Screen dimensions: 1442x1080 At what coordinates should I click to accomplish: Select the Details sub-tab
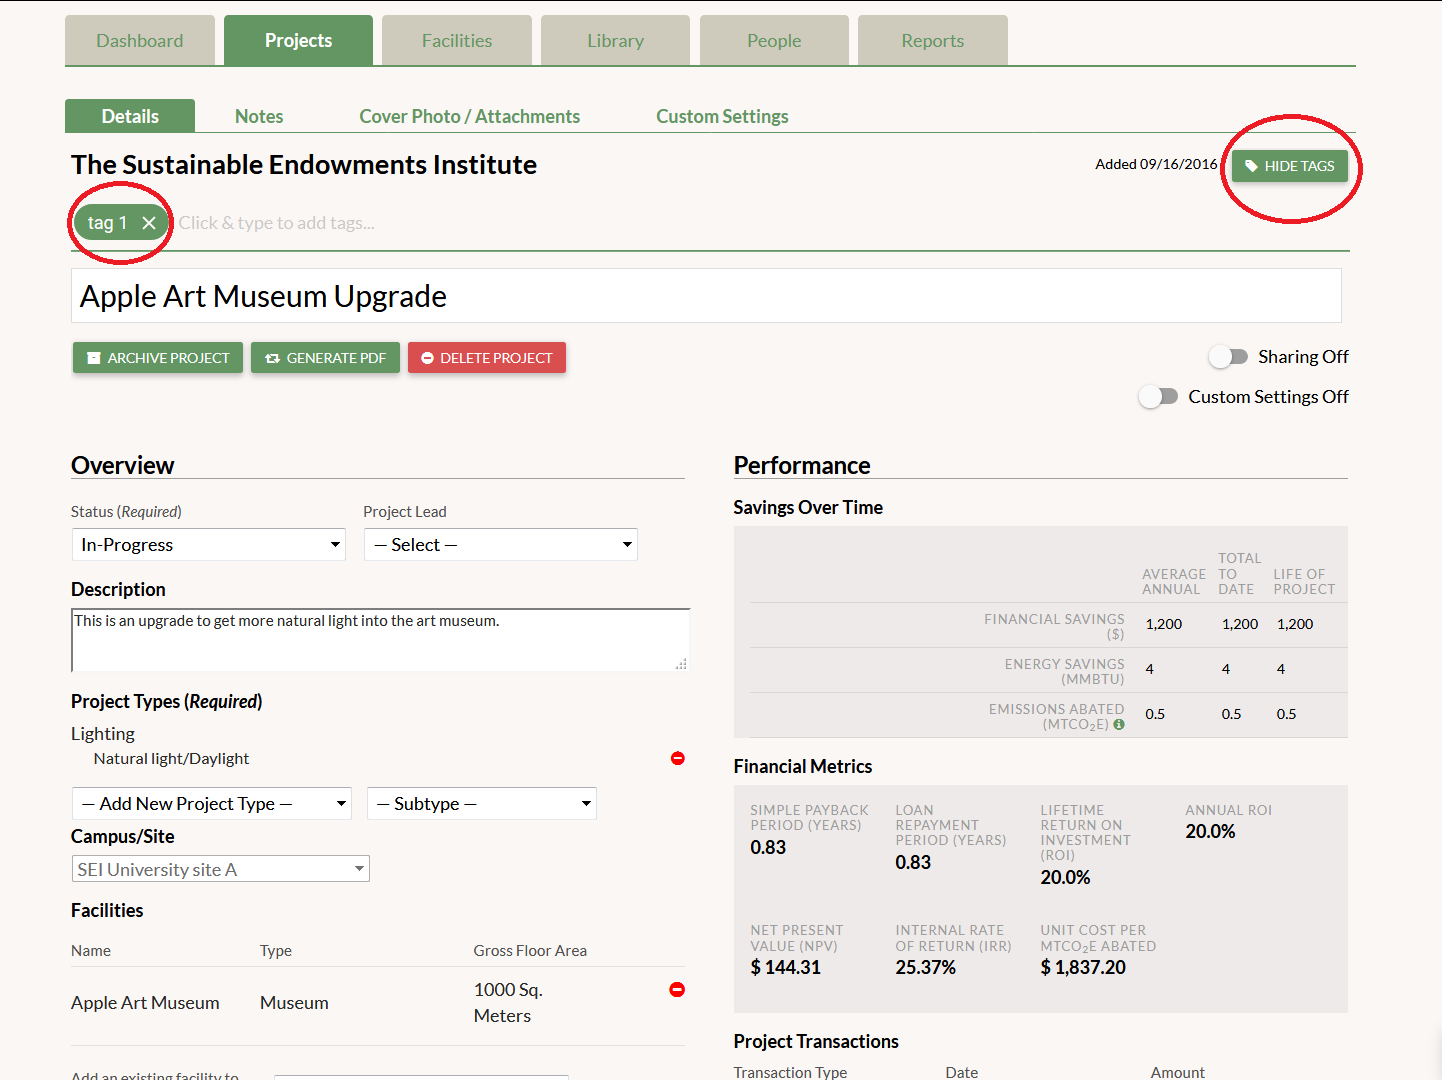click(130, 116)
